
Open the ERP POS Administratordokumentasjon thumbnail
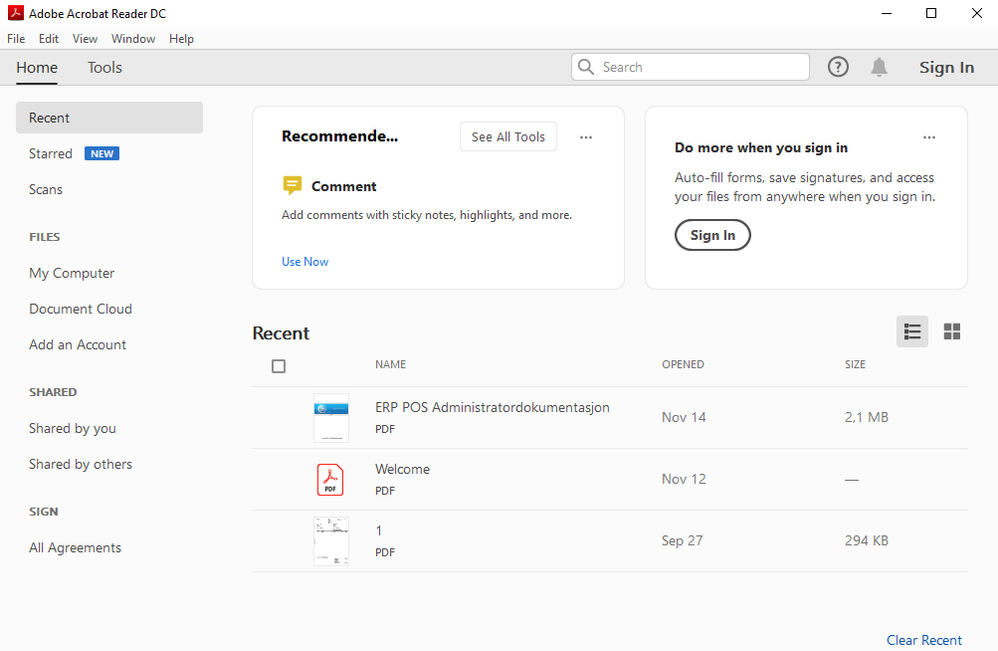pyautogui.click(x=331, y=417)
